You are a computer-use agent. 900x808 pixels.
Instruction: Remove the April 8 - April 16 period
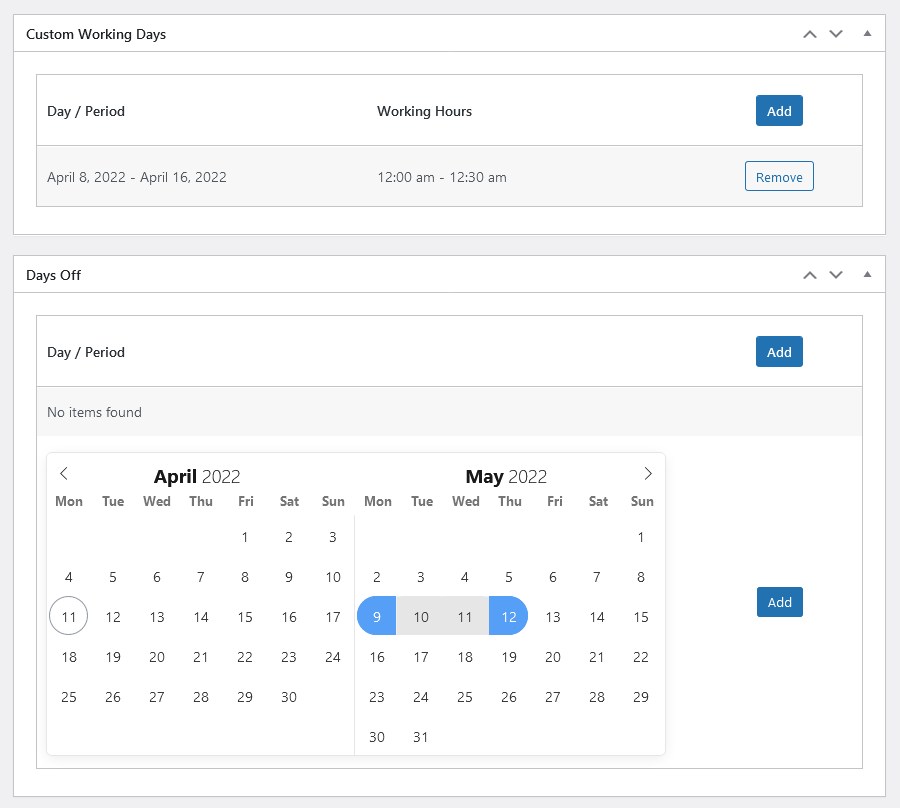tap(779, 177)
